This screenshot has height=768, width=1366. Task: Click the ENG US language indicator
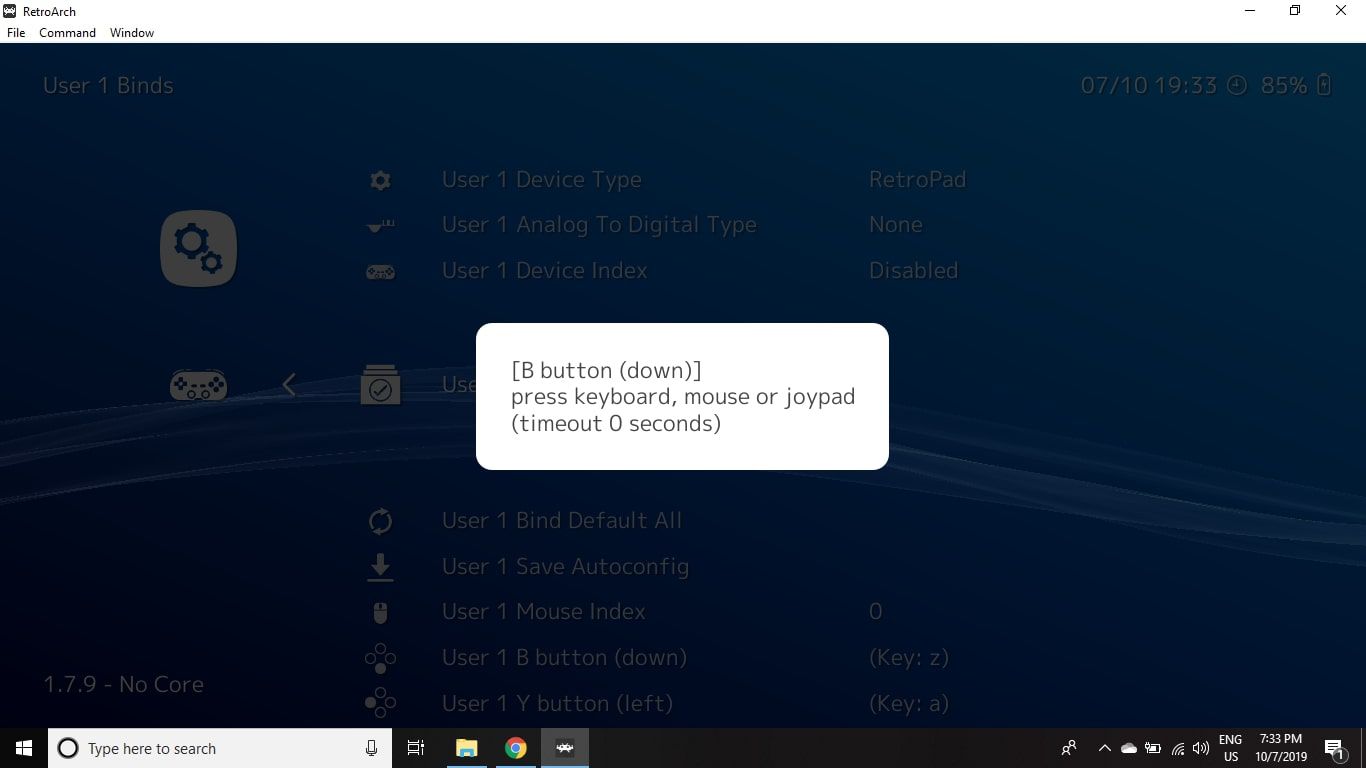click(1230, 748)
